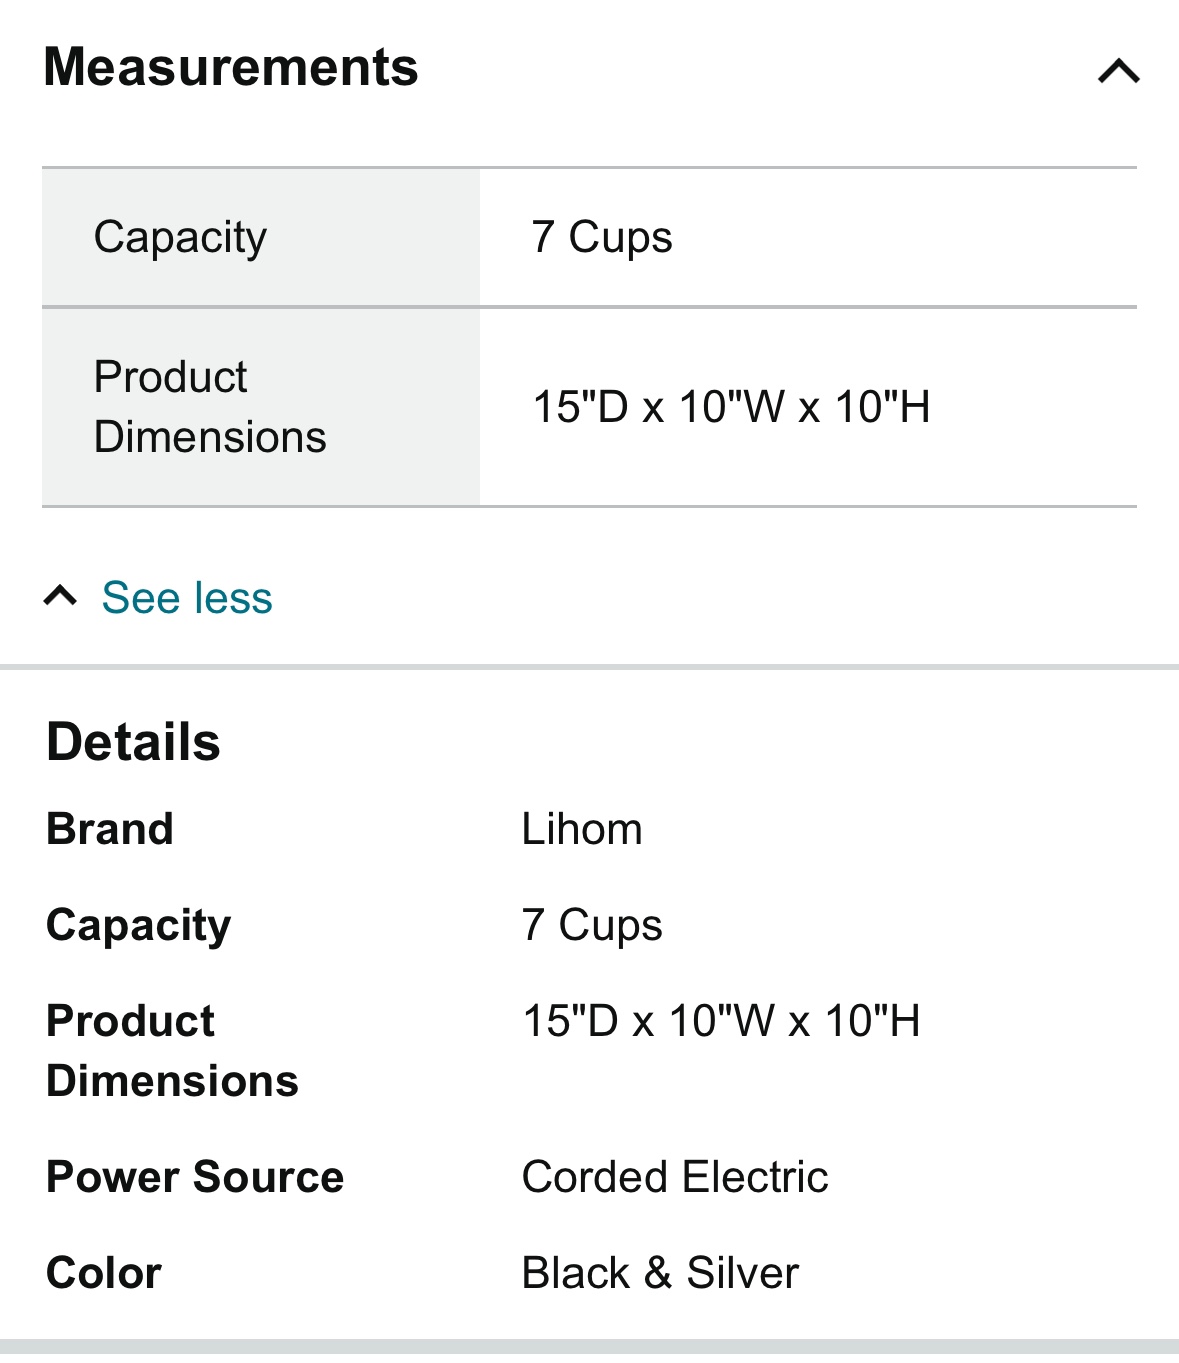Click the Brand label

tap(110, 829)
